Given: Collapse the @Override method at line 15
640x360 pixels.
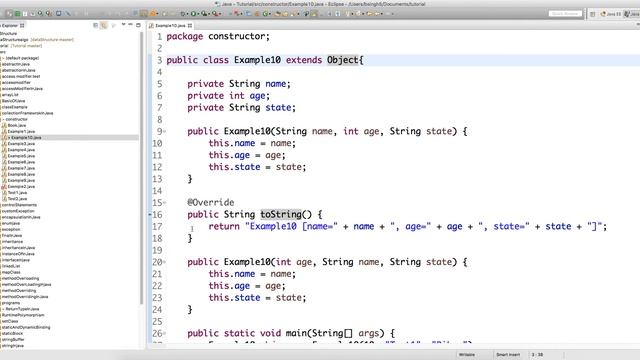Looking at the screenshot, I should click(x=164, y=202).
